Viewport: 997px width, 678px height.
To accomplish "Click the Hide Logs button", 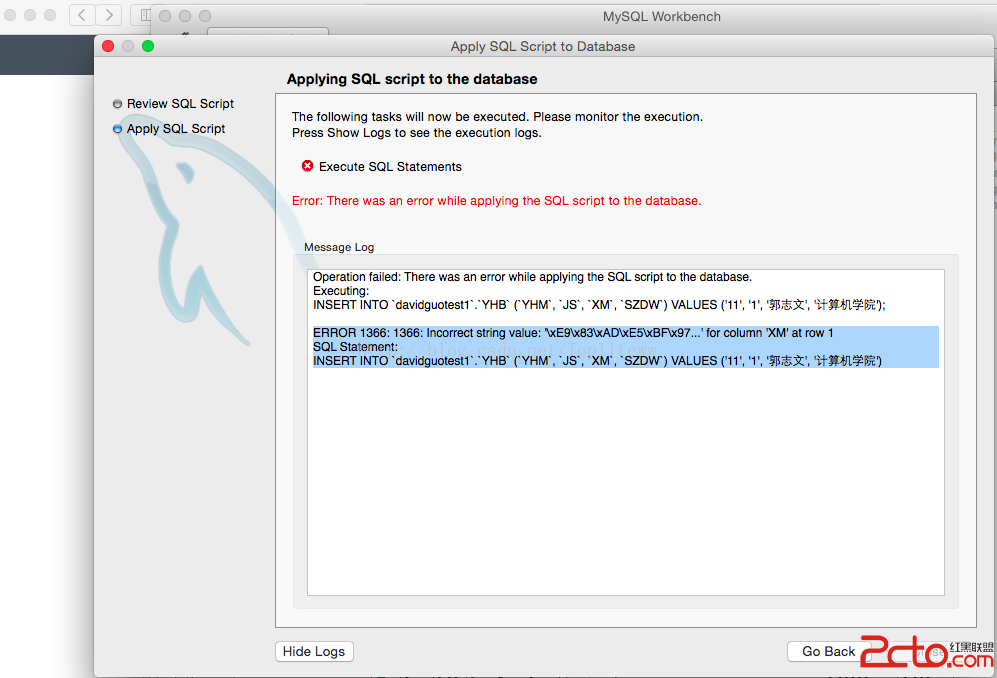I will tap(314, 651).
